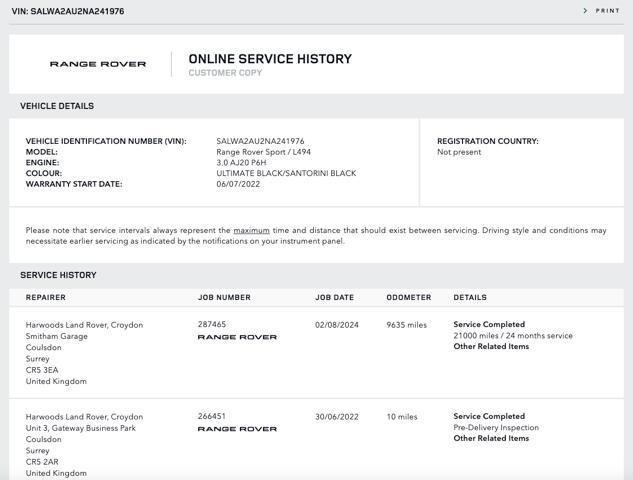Screen dimensions: 633x480
Task: Click Service Completed for 02/08/2024 entry
Action: [x=489, y=324]
